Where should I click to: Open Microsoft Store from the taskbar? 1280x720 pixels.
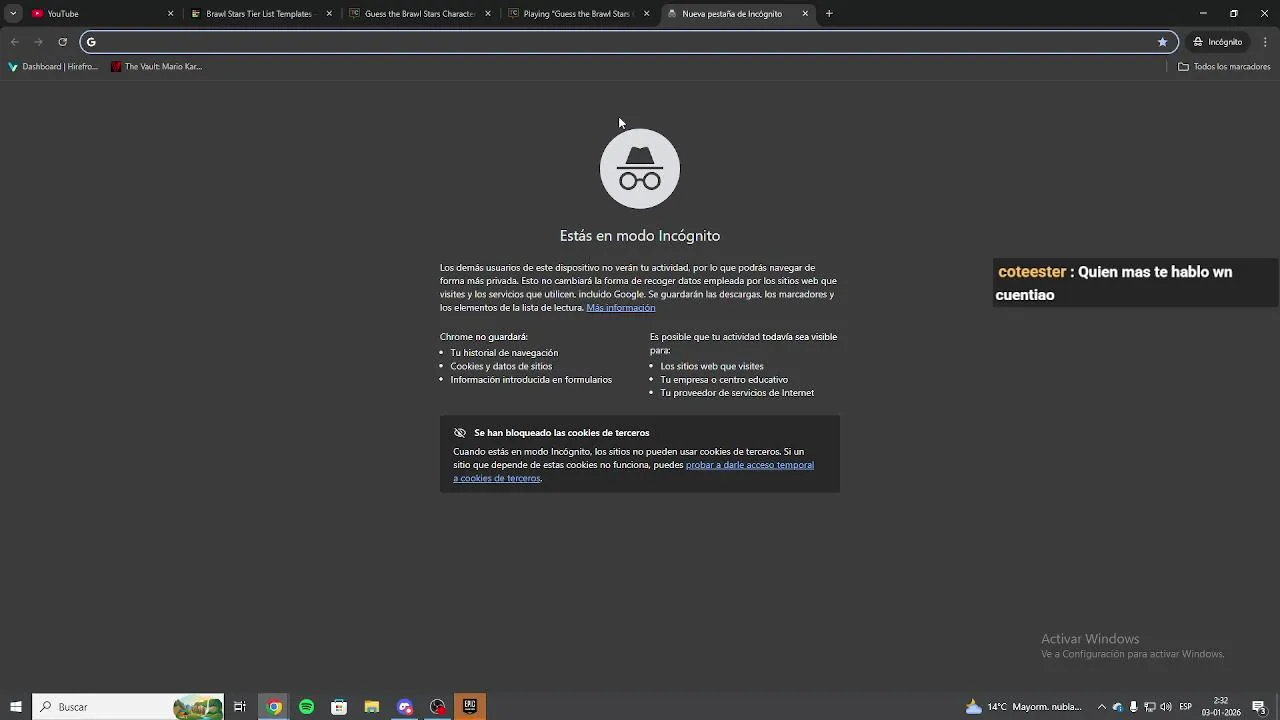click(x=339, y=707)
